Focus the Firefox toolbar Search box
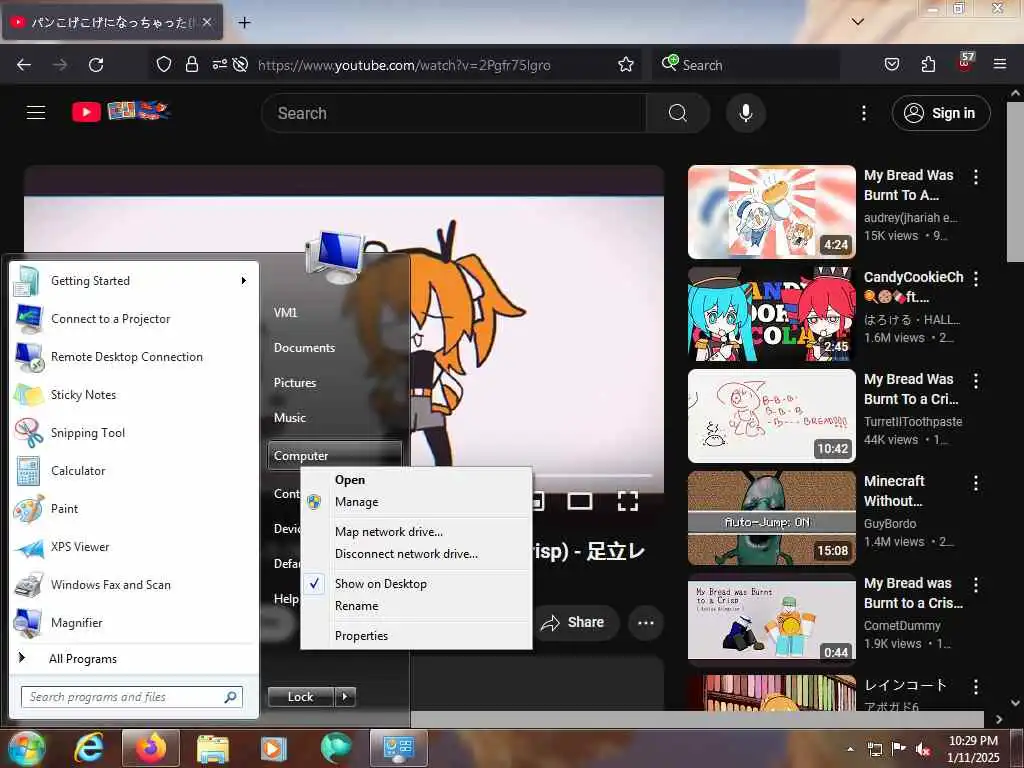The width and height of the screenshot is (1024, 768). 746,65
